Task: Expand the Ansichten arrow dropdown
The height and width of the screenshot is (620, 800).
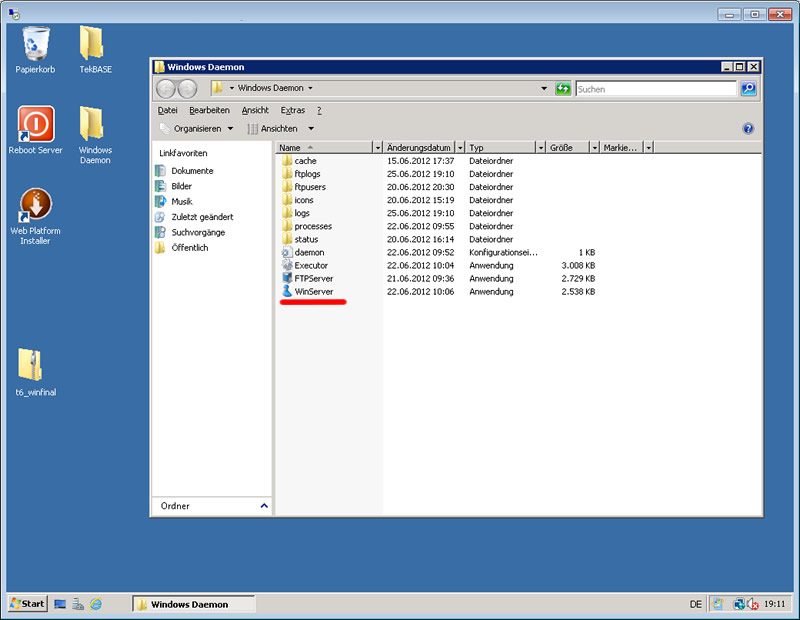Action: click(311, 129)
